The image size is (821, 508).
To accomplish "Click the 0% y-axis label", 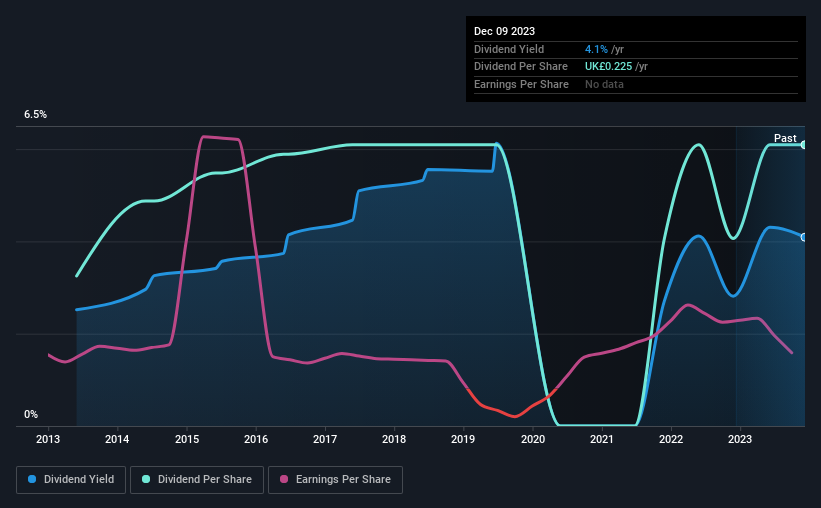I will click(x=31, y=414).
